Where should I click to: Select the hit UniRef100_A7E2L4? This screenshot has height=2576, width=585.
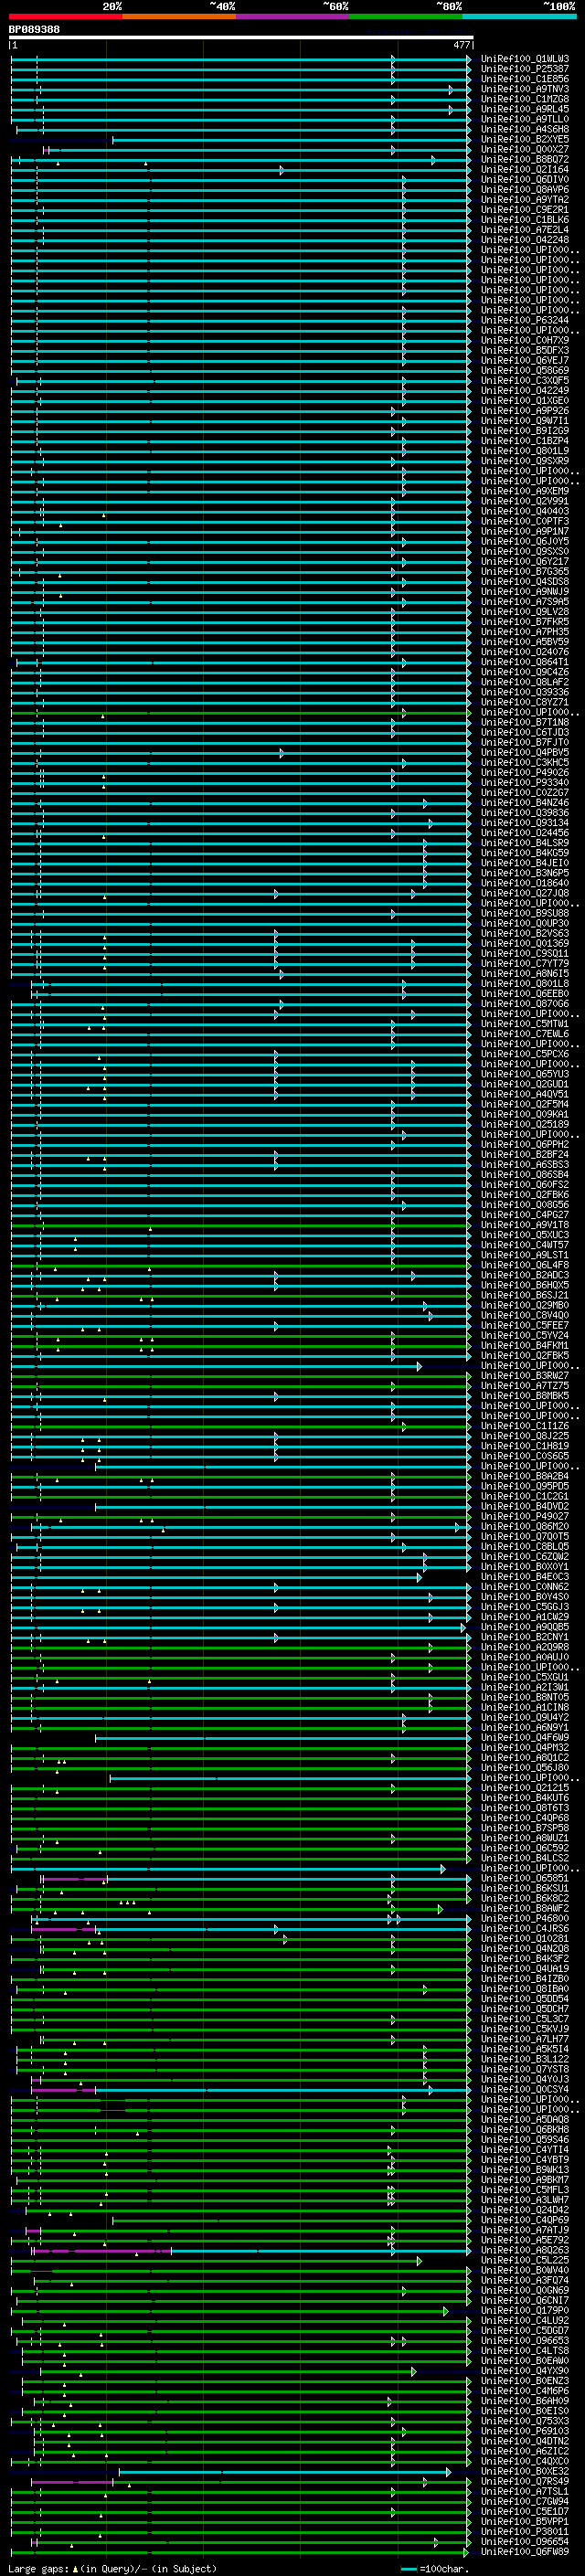click(x=525, y=230)
